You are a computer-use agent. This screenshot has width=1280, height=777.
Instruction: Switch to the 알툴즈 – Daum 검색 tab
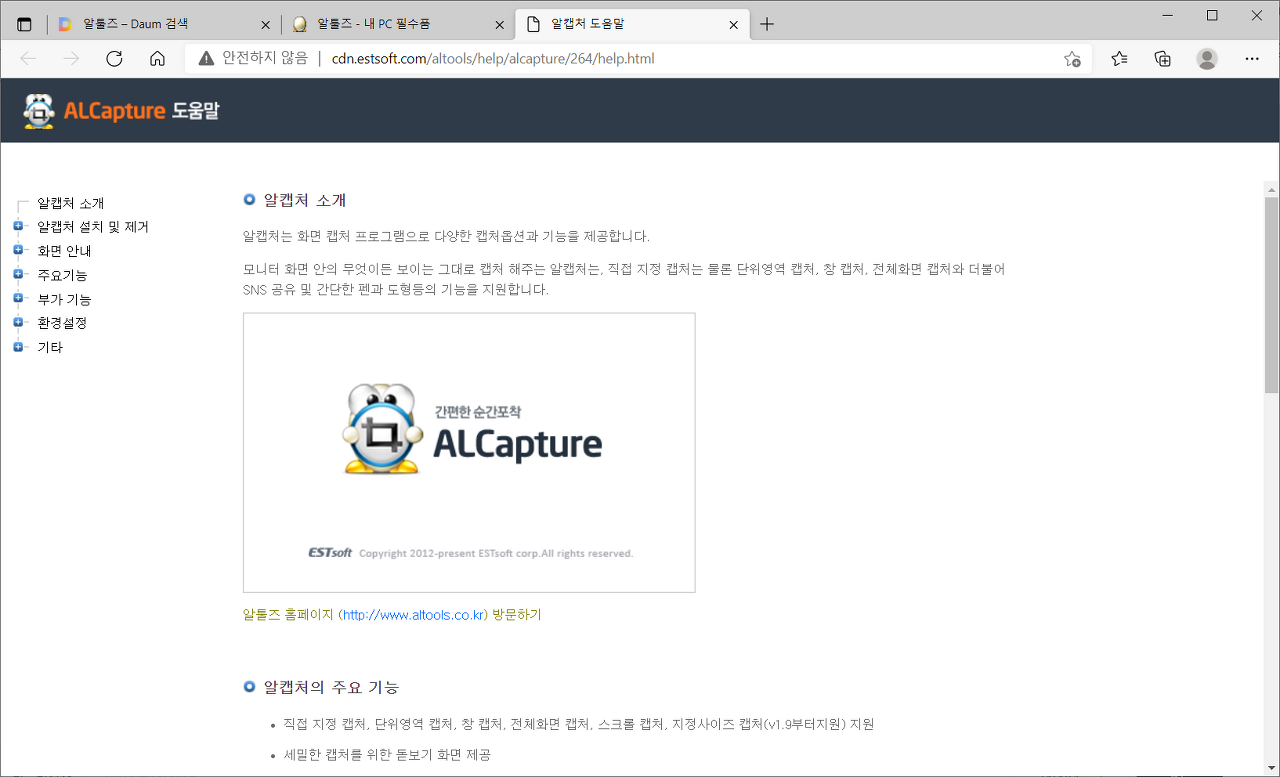coord(165,24)
